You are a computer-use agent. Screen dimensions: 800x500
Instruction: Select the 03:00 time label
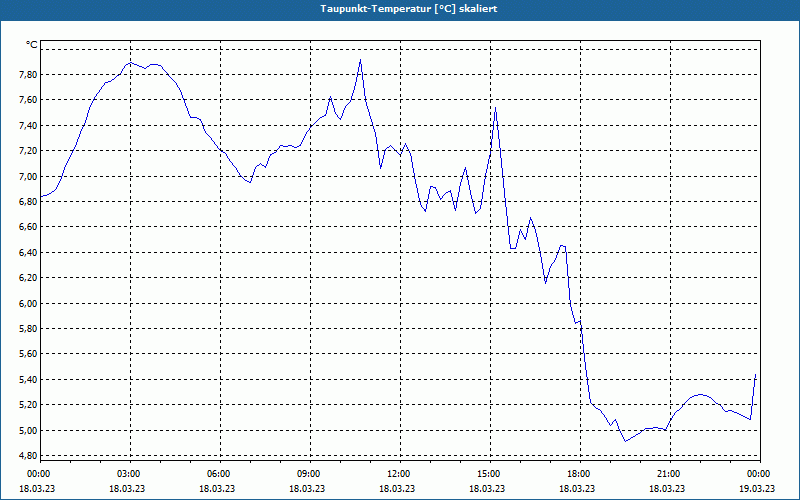130,474
